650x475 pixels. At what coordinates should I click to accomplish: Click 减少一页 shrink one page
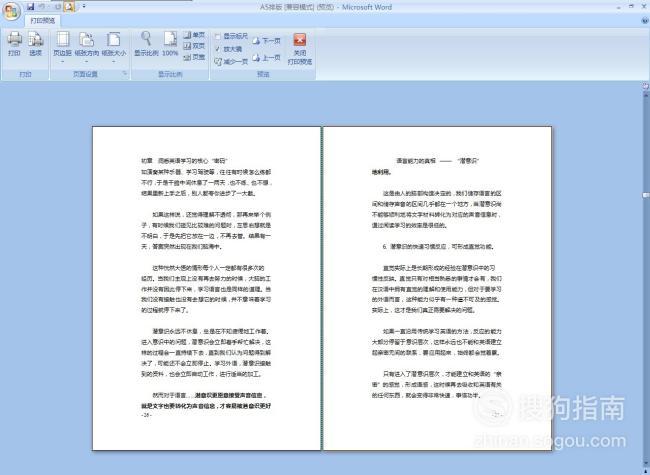coord(231,62)
